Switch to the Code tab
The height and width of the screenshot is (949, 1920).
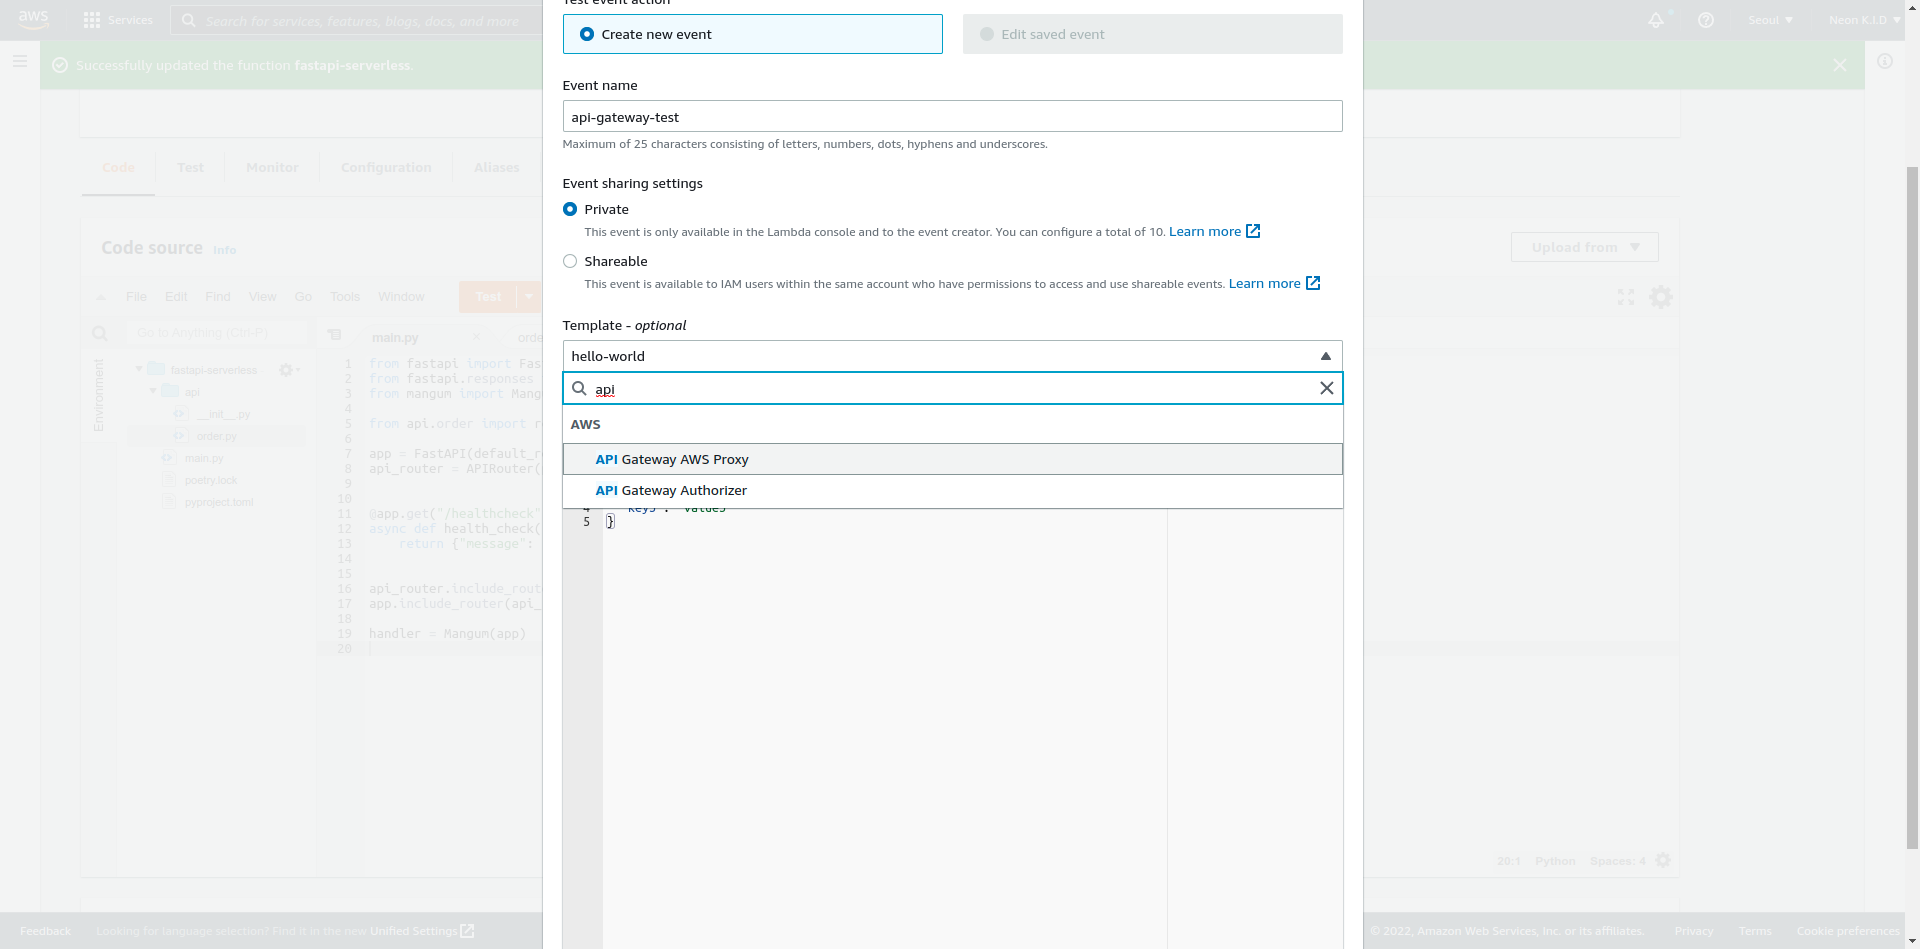pos(118,167)
